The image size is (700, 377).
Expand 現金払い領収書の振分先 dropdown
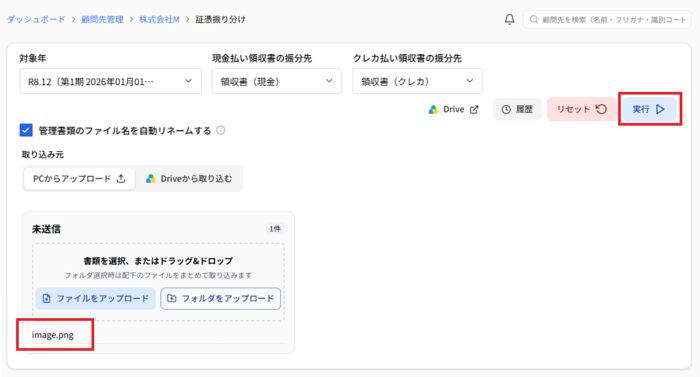(x=277, y=81)
